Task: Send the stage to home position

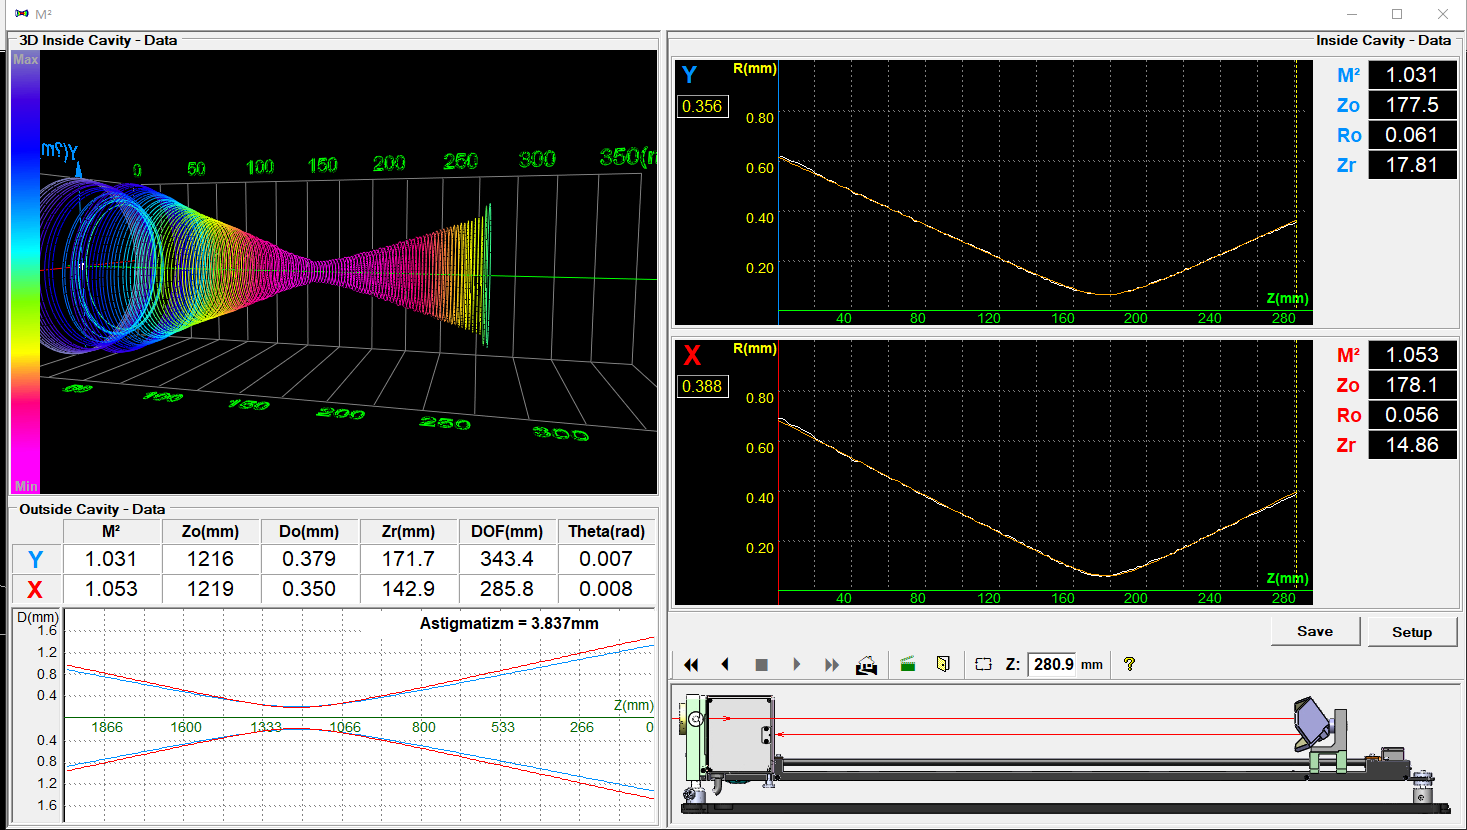Action: tap(867, 664)
